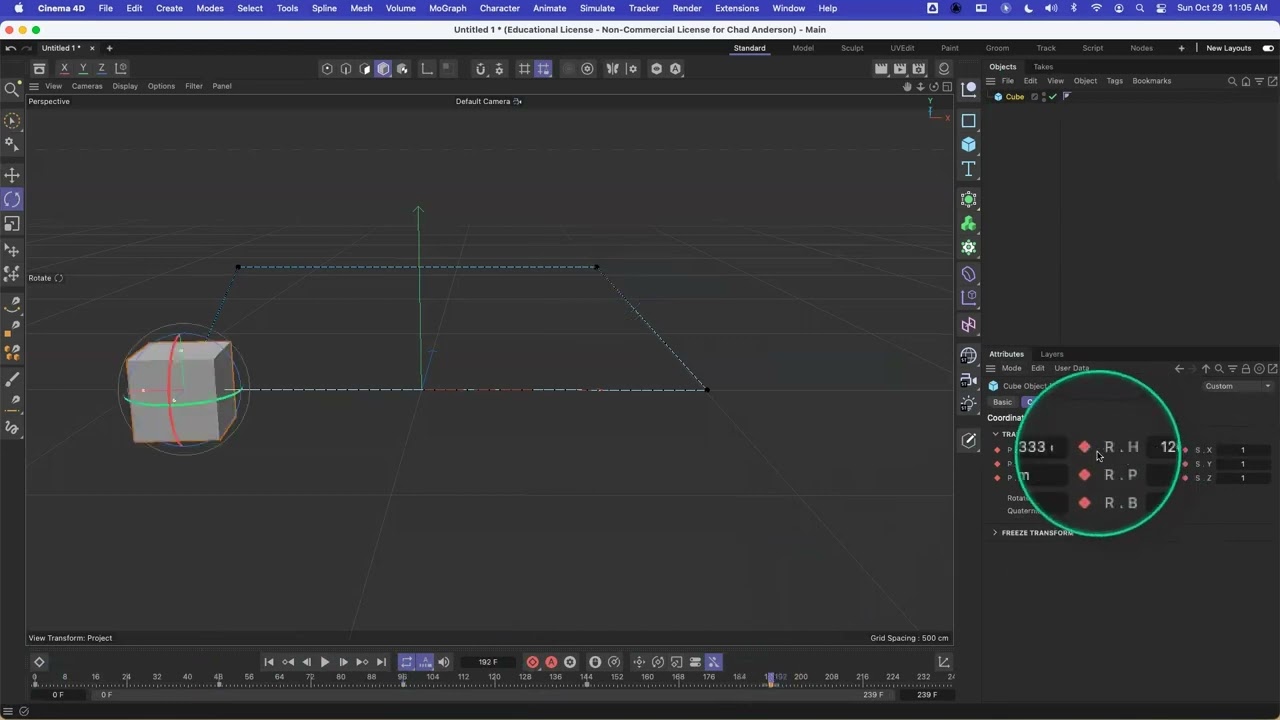Image resolution: width=1280 pixels, height=720 pixels.
Task: Step to the next frame
Action: (x=343, y=662)
